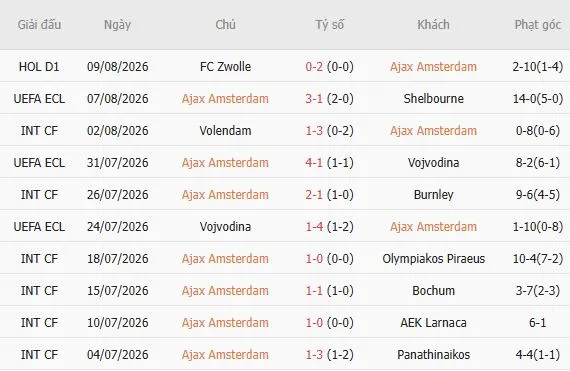Open the Bochum team link
The image size is (570, 371).
coord(433,291)
